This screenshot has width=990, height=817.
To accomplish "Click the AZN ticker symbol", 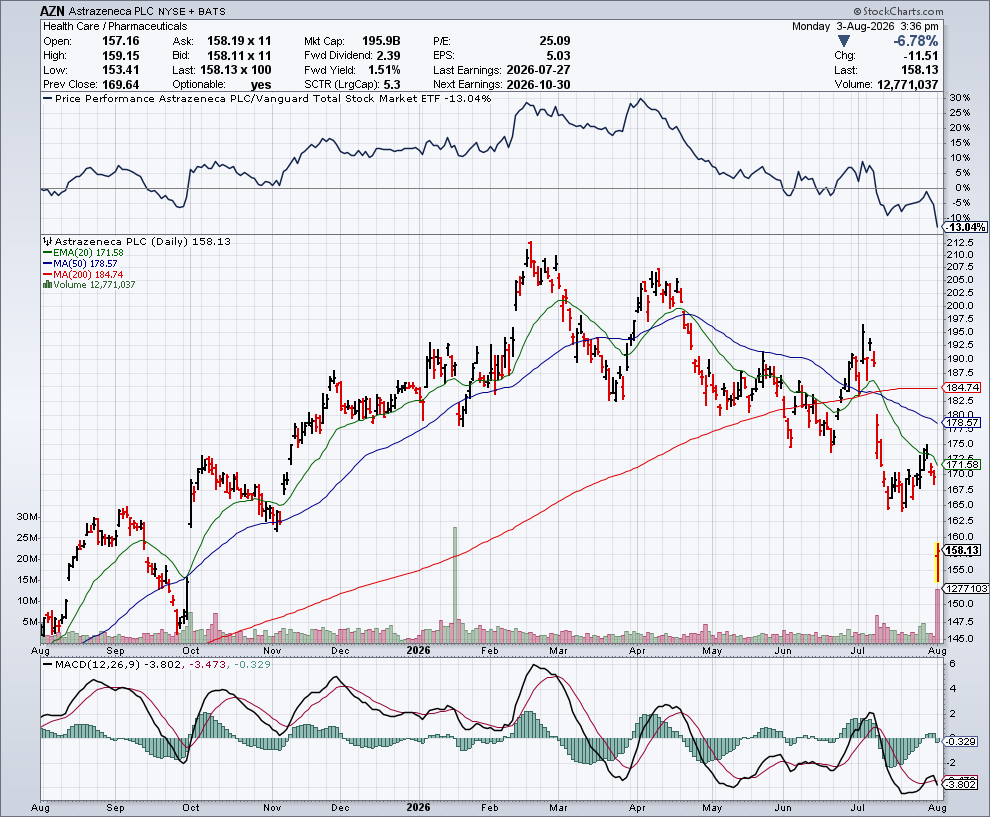I will coord(52,11).
